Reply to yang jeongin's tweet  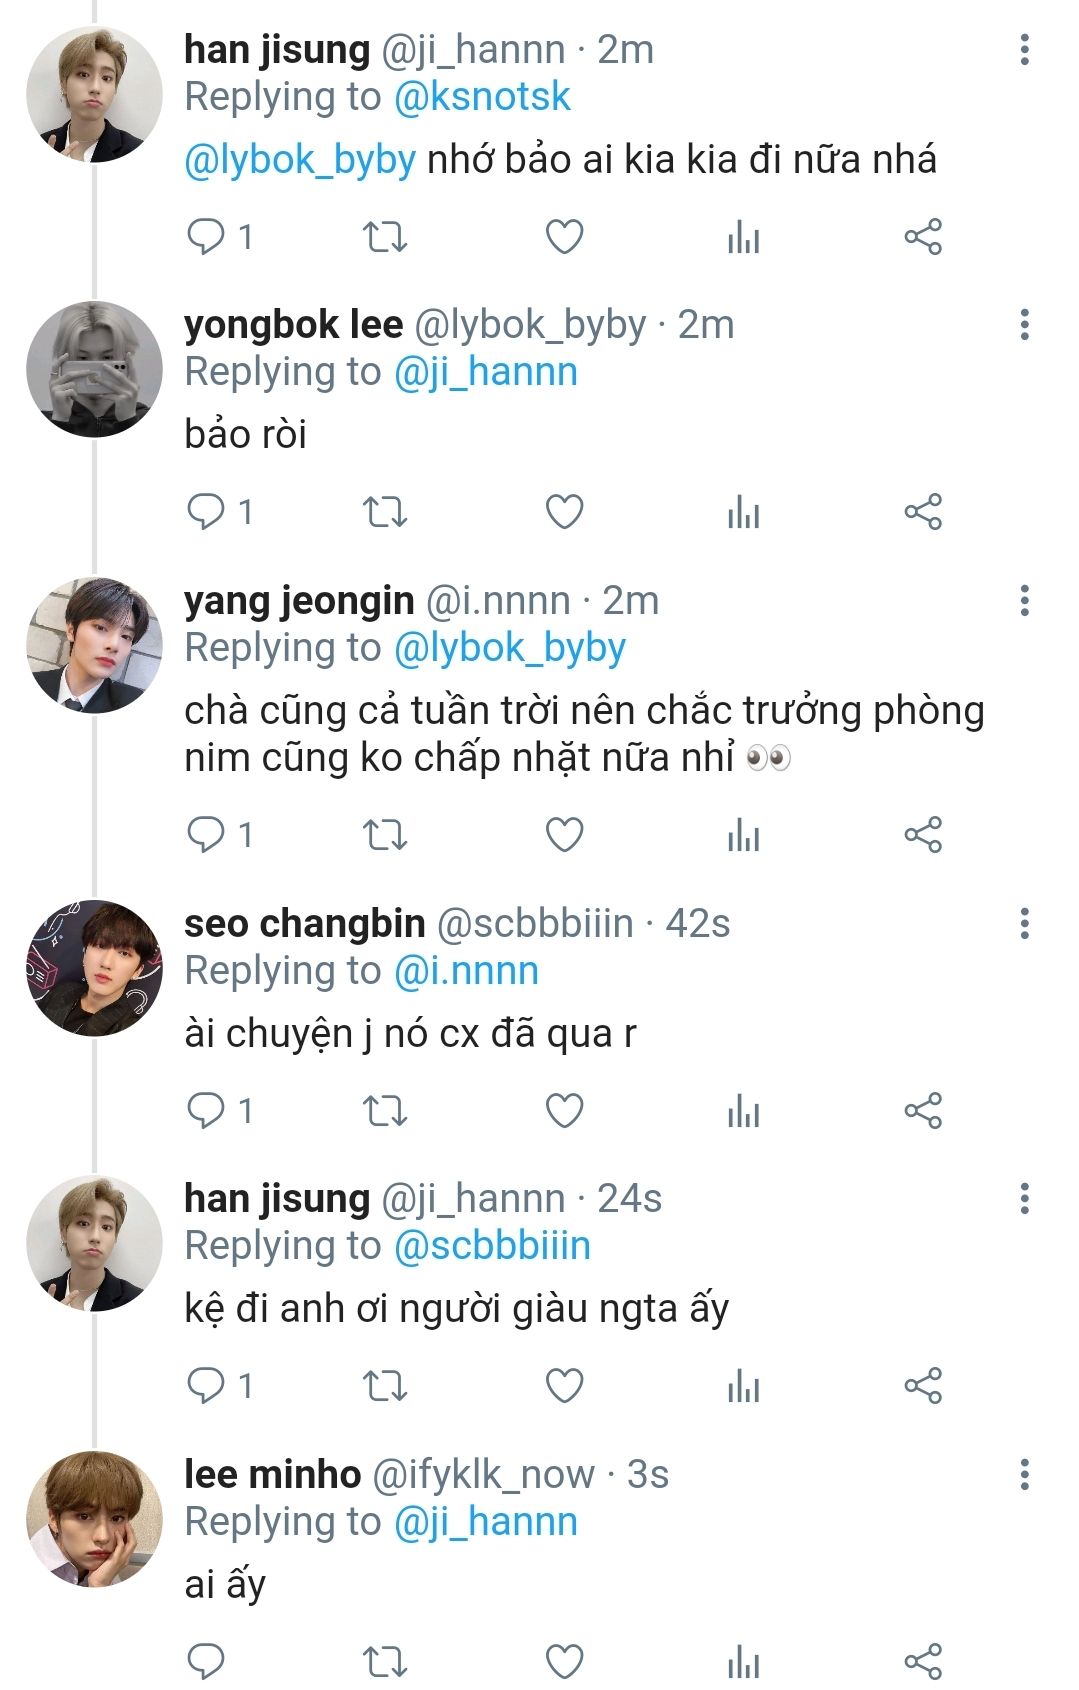[x=206, y=834]
